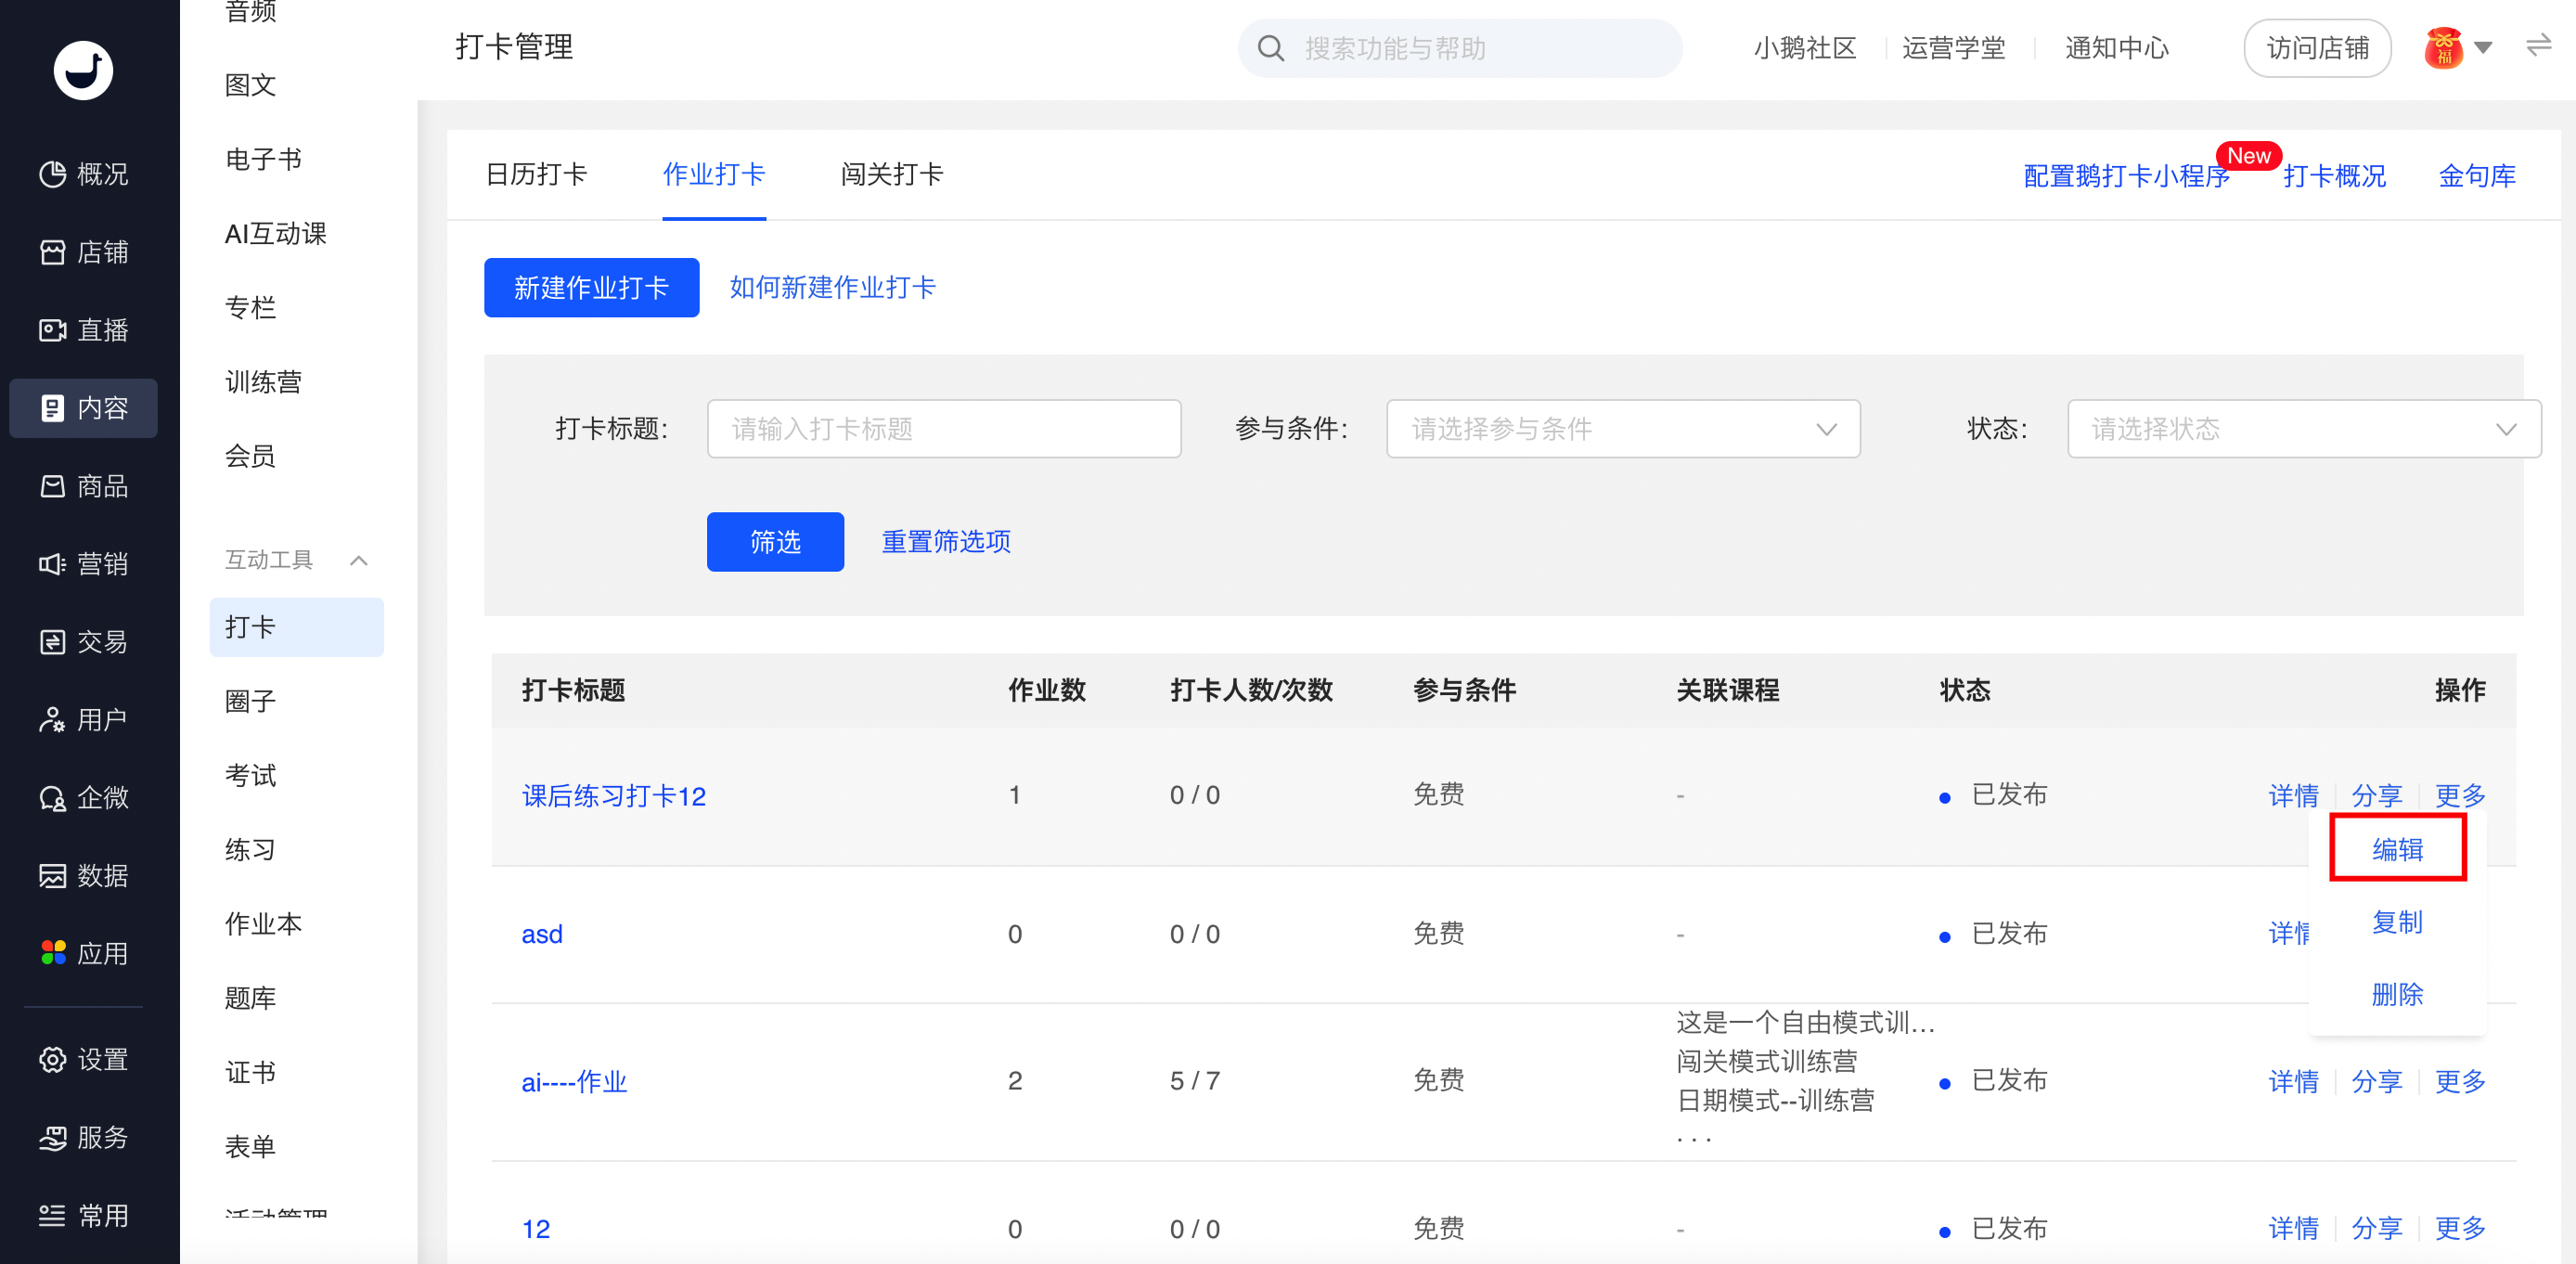Click the 数据 data chart icon
Image resolution: width=2576 pixels, height=1264 pixels.
point(52,876)
